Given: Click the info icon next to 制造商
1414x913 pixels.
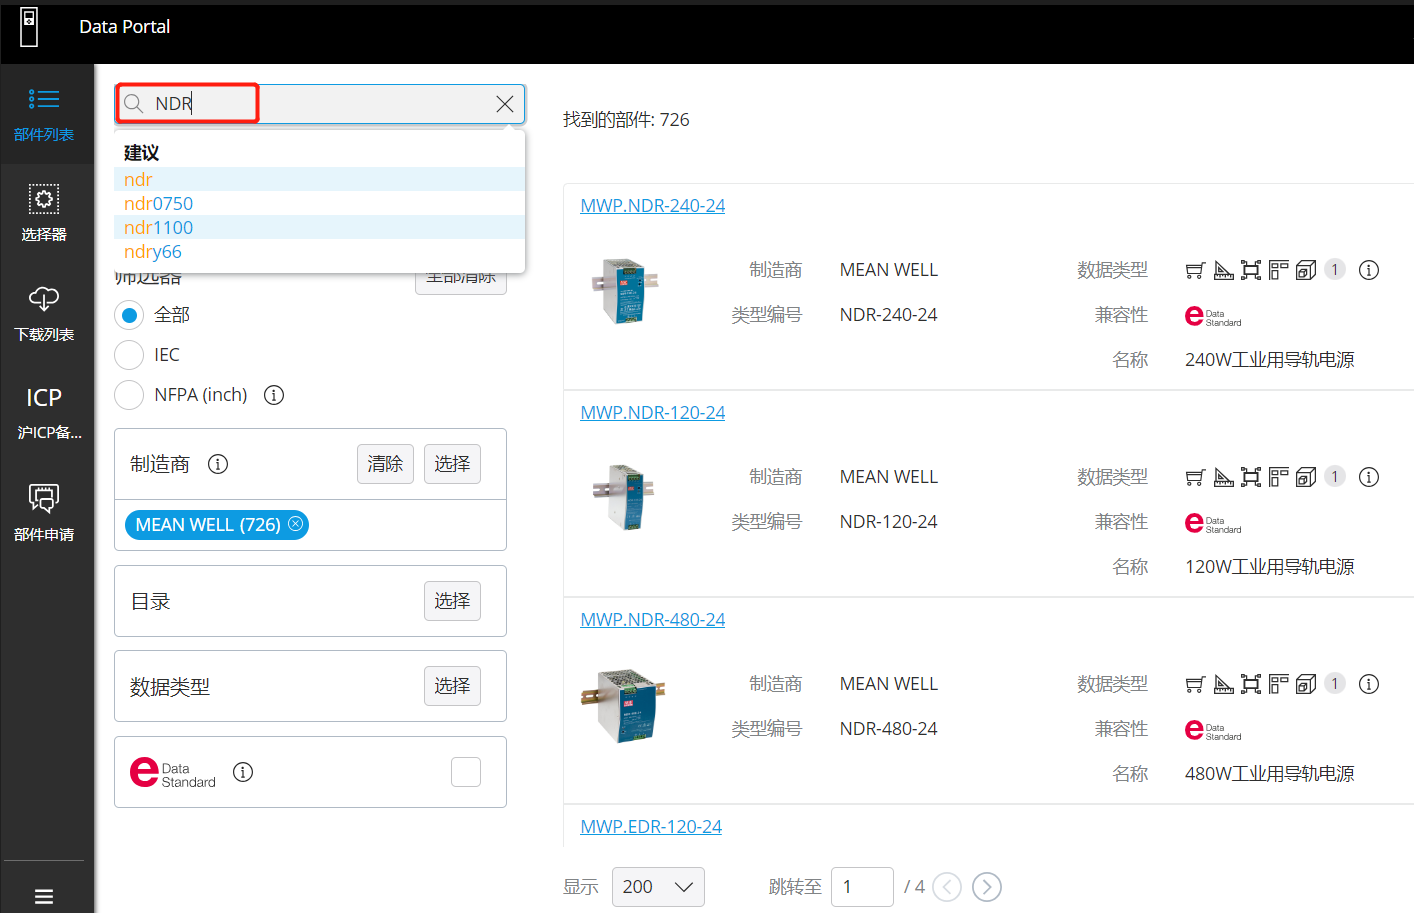Looking at the screenshot, I should point(218,464).
